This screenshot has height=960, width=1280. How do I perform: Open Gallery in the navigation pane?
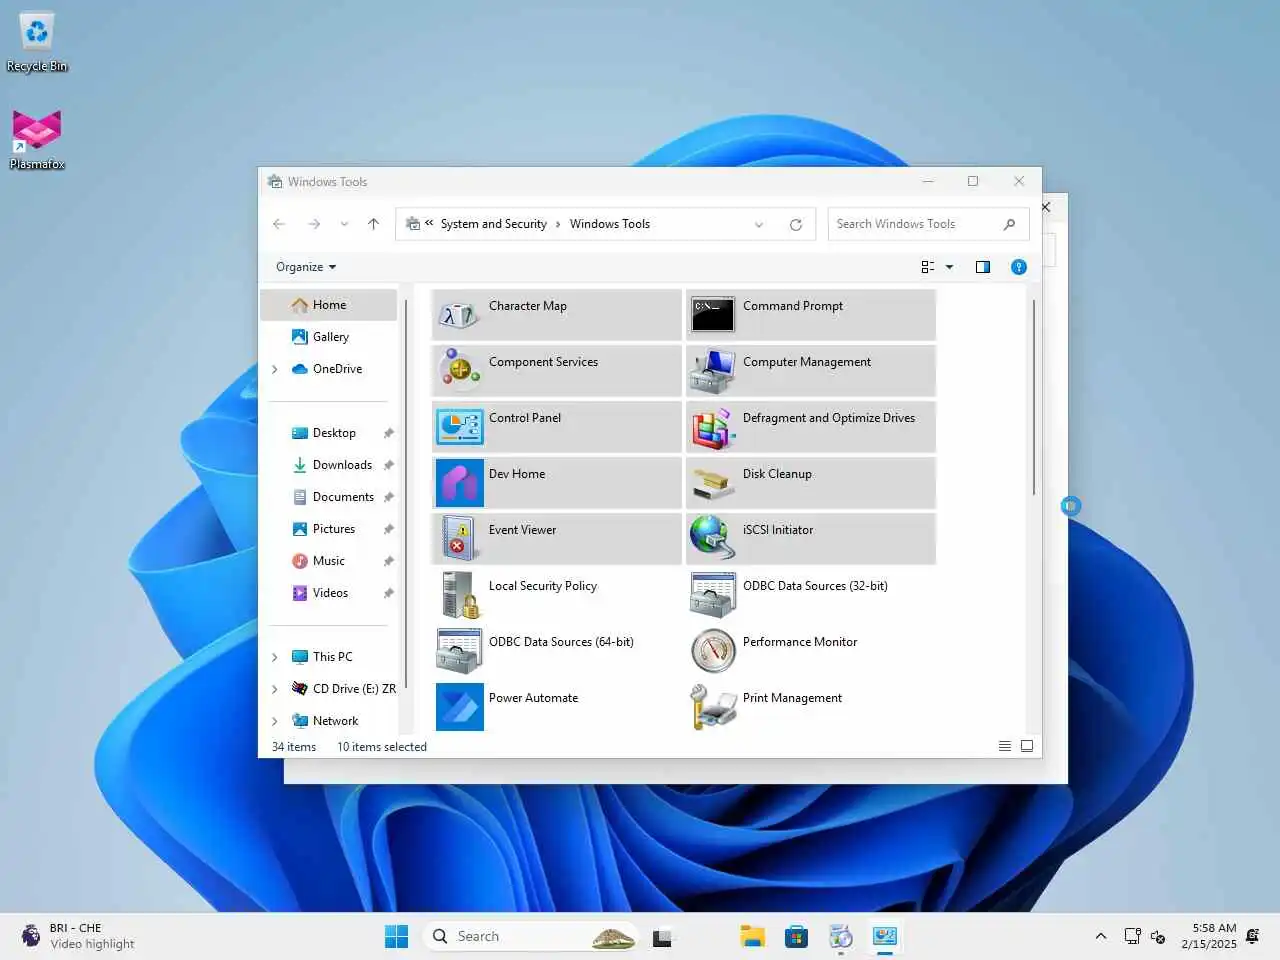click(329, 337)
